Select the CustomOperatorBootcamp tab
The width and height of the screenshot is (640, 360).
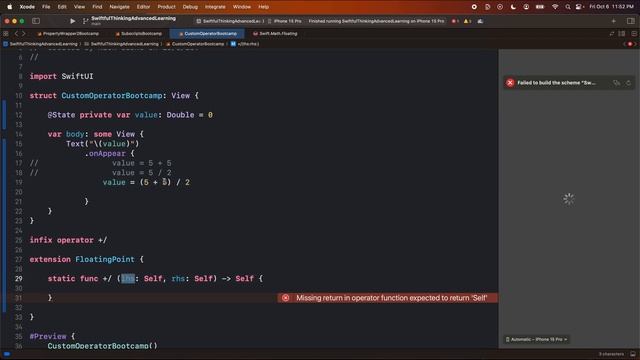208,33
